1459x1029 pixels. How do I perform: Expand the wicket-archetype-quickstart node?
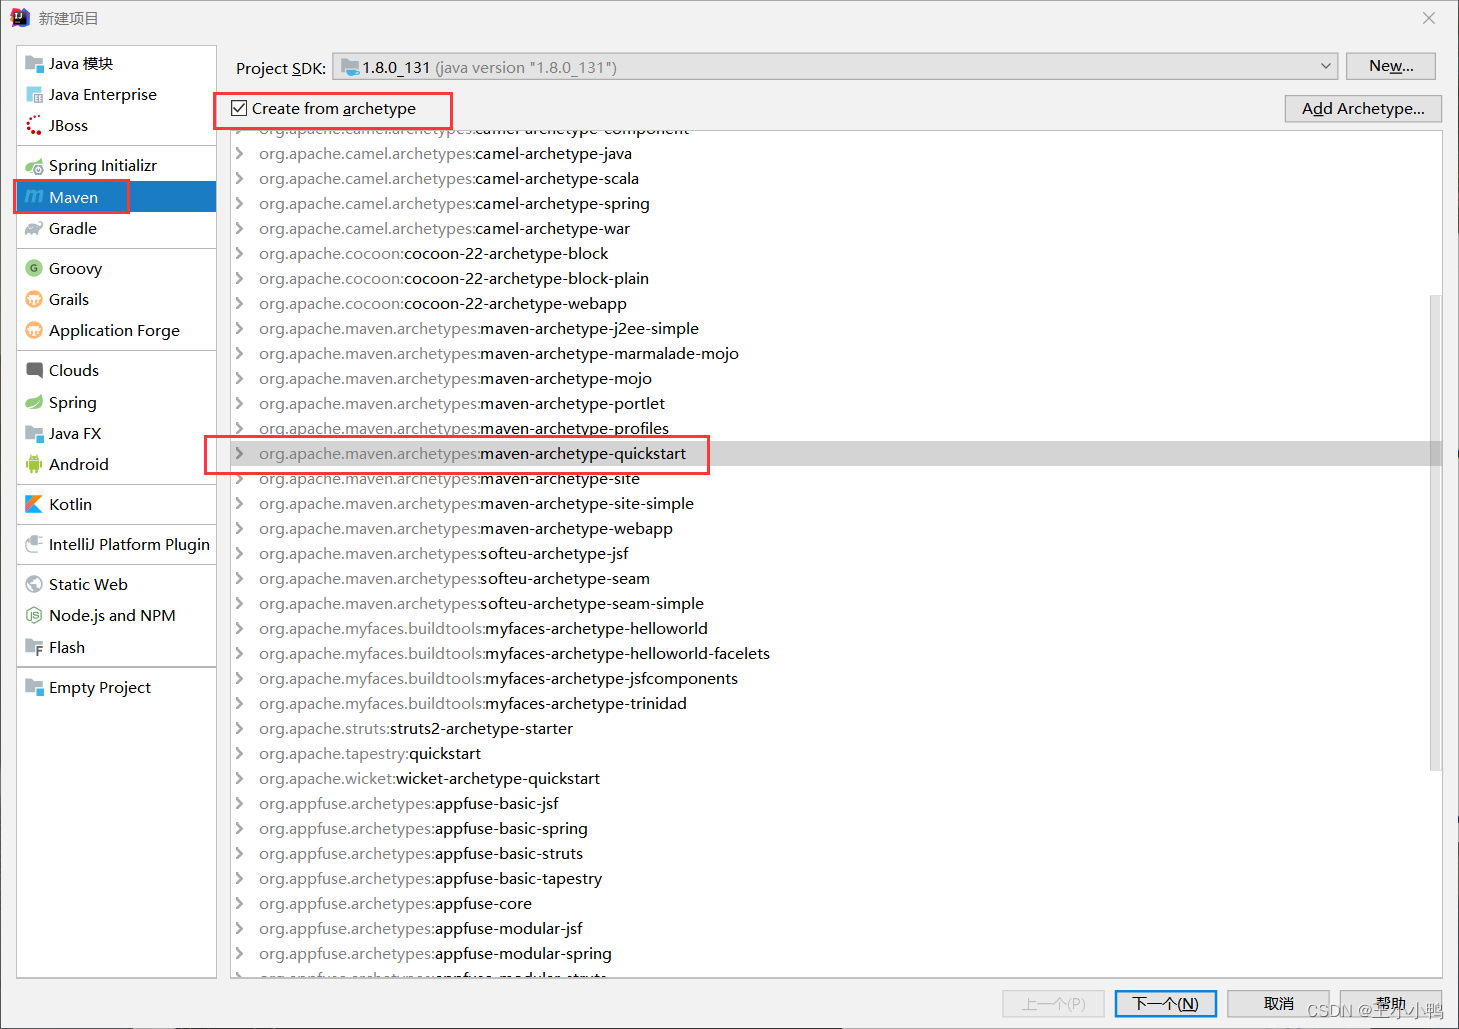240,778
